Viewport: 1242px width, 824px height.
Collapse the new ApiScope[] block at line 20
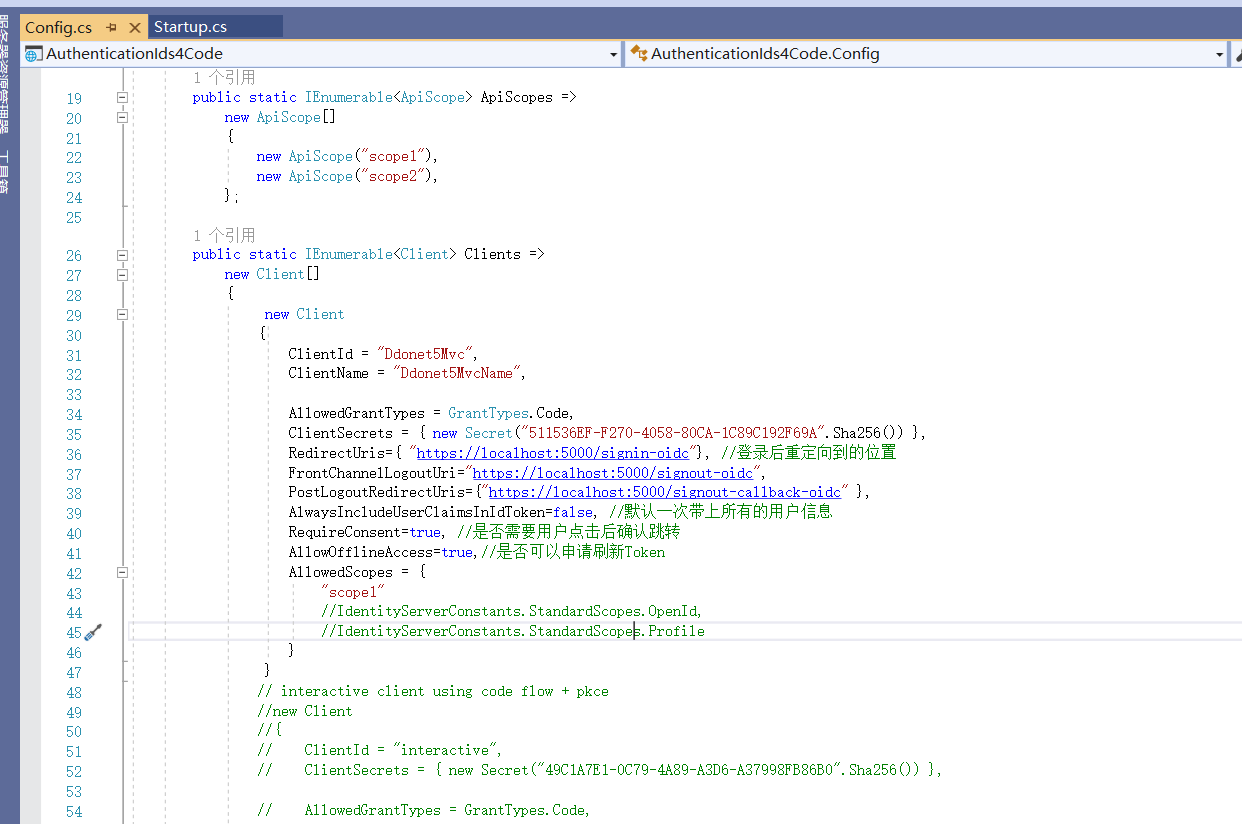pos(122,118)
